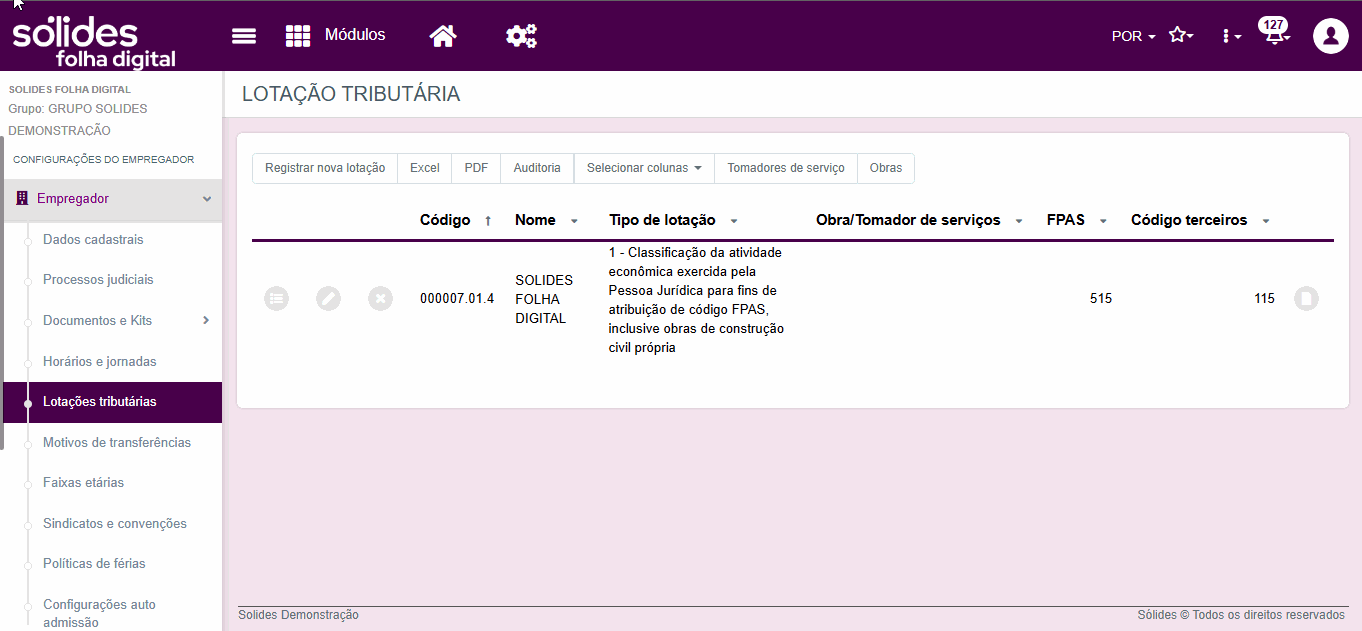Open the notifications bell showing 127
This screenshot has width=1362, height=631.
(x=1274, y=33)
